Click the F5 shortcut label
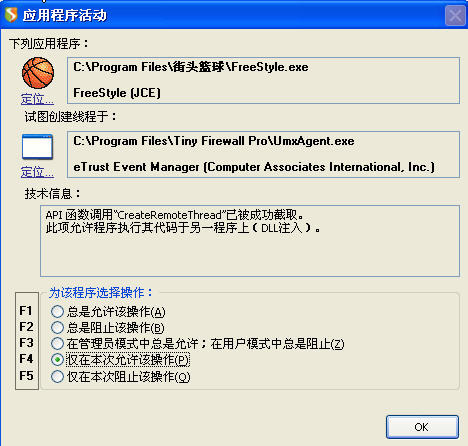This screenshot has height=446, width=468. pyautogui.click(x=26, y=376)
